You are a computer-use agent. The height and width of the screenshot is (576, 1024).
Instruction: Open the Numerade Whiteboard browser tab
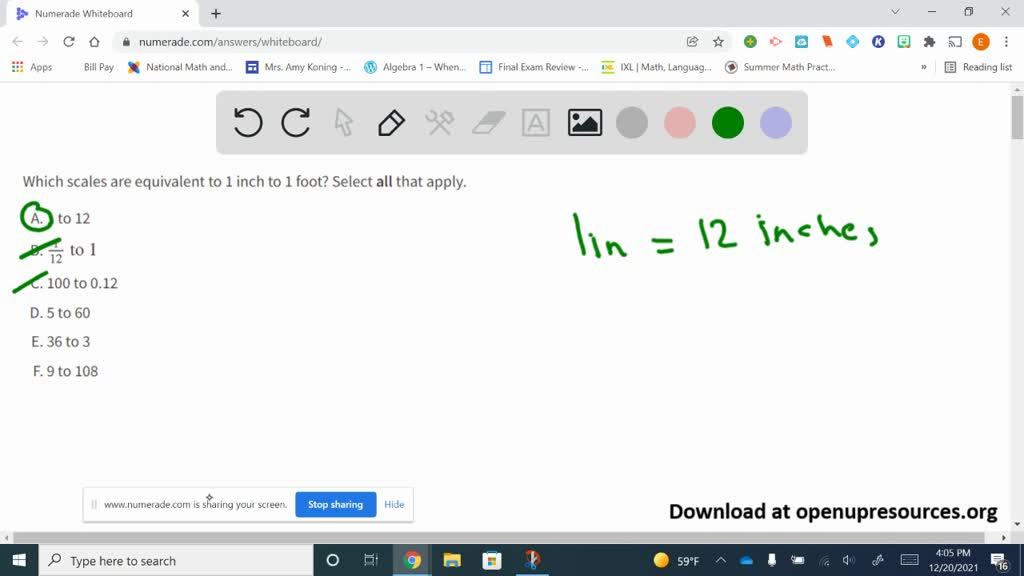[95, 14]
